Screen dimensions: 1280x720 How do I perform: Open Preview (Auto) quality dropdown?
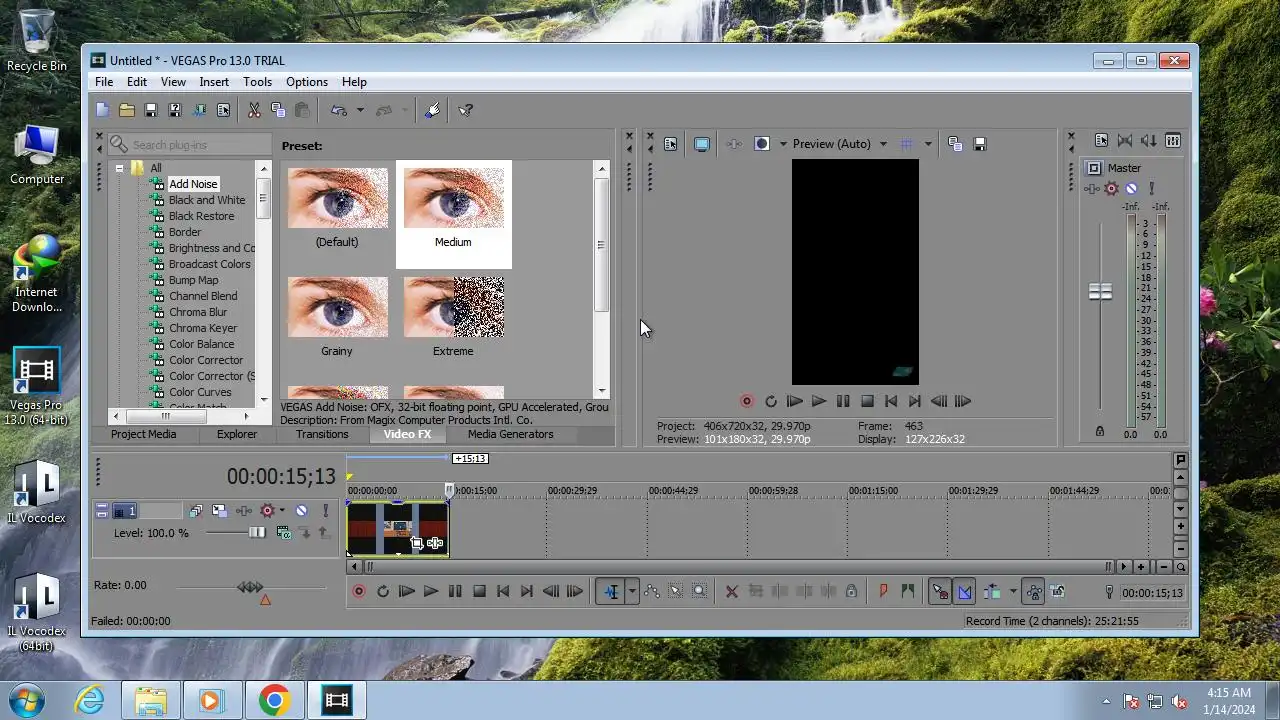[x=883, y=144]
